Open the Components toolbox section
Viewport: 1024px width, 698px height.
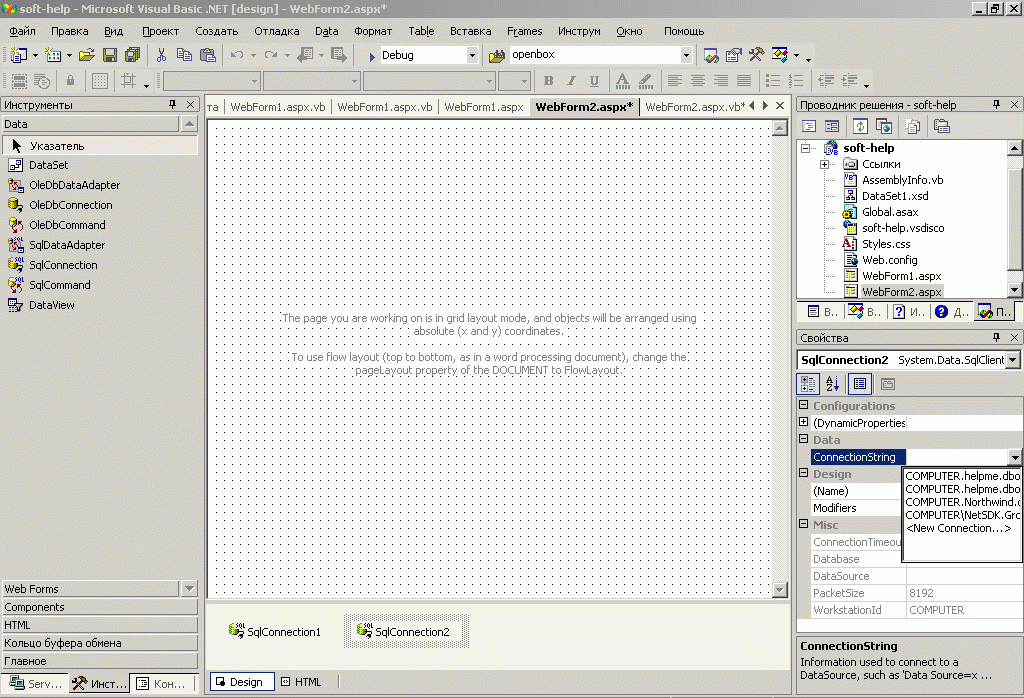pos(99,607)
